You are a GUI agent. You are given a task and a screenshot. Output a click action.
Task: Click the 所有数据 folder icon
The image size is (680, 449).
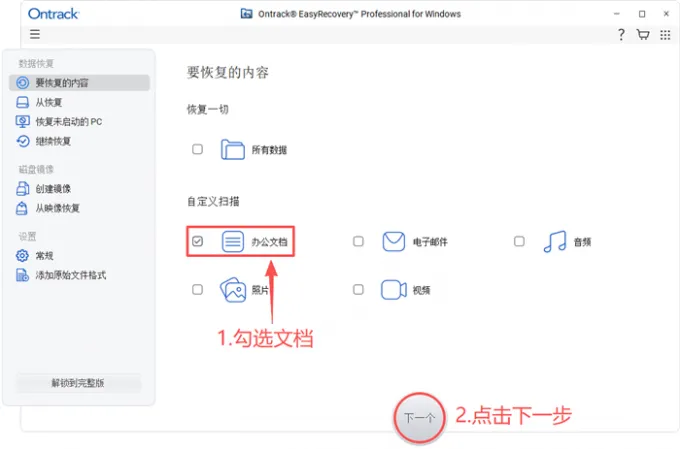[x=232, y=150]
